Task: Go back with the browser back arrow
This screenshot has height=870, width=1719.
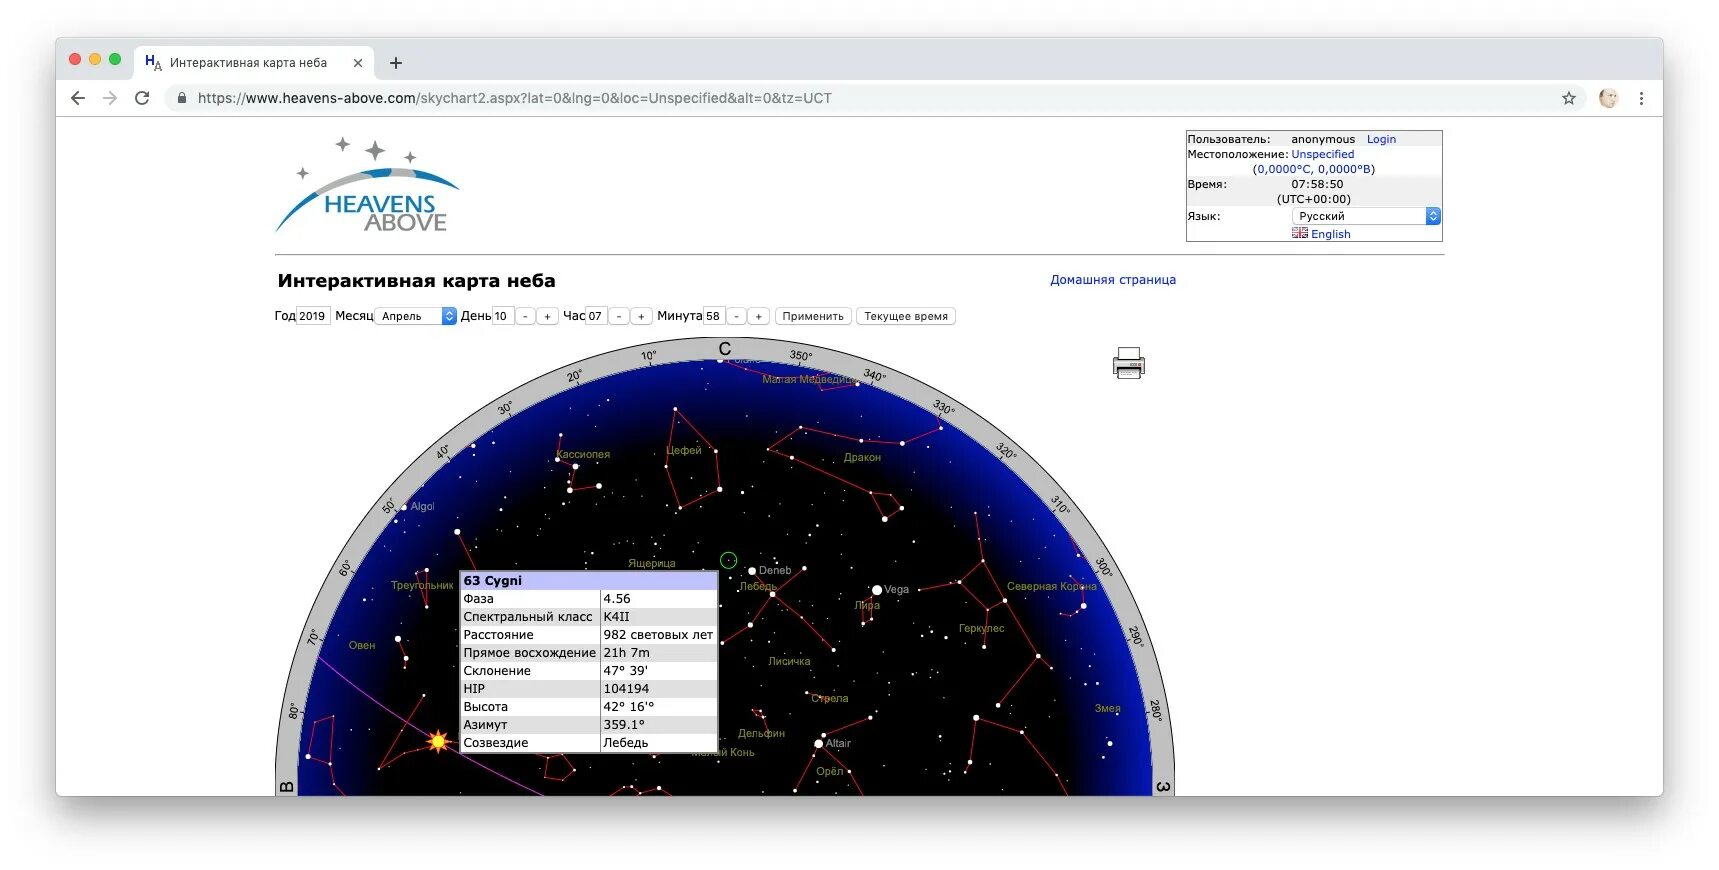Action: click(78, 98)
